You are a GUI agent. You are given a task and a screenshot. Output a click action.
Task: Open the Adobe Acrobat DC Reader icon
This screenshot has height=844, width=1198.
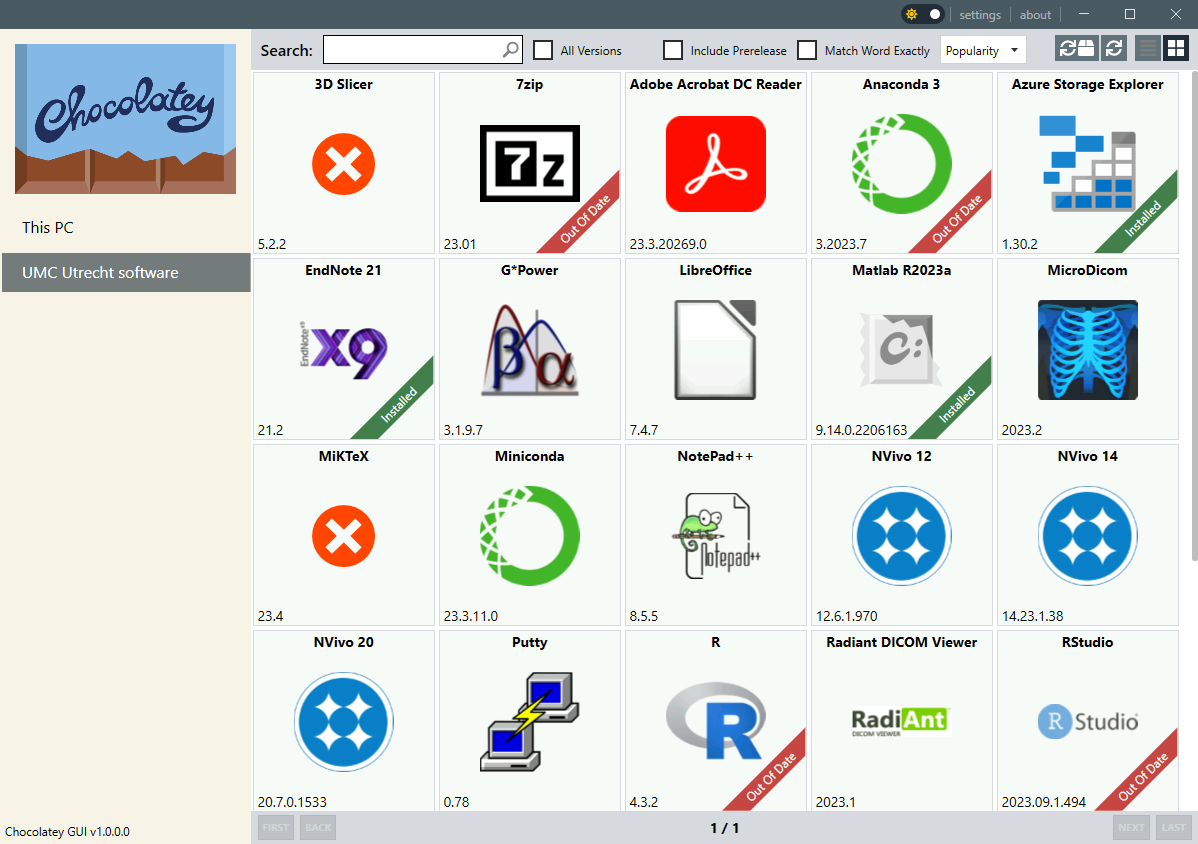(716, 163)
